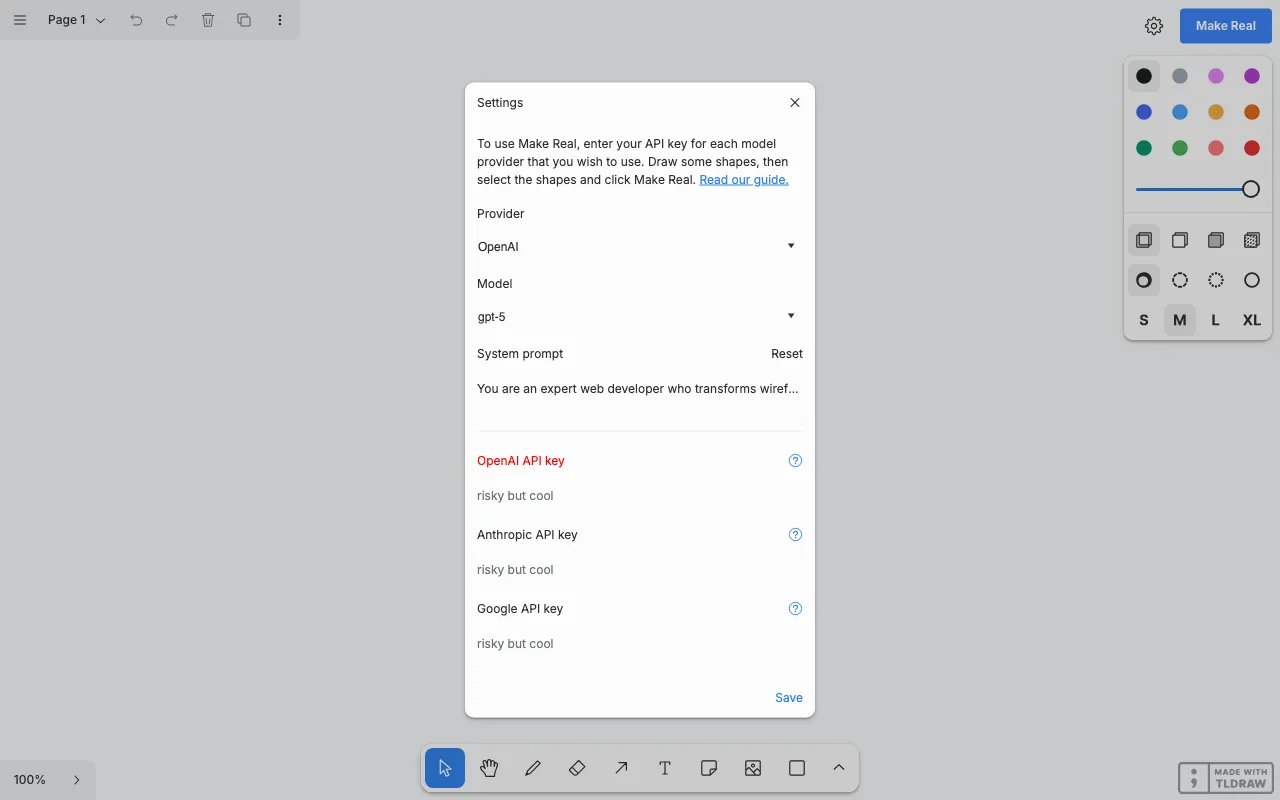Image resolution: width=1280 pixels, height=800 pixels.
Task: Click the OpenAI API key input field
Action: (640, 496)
